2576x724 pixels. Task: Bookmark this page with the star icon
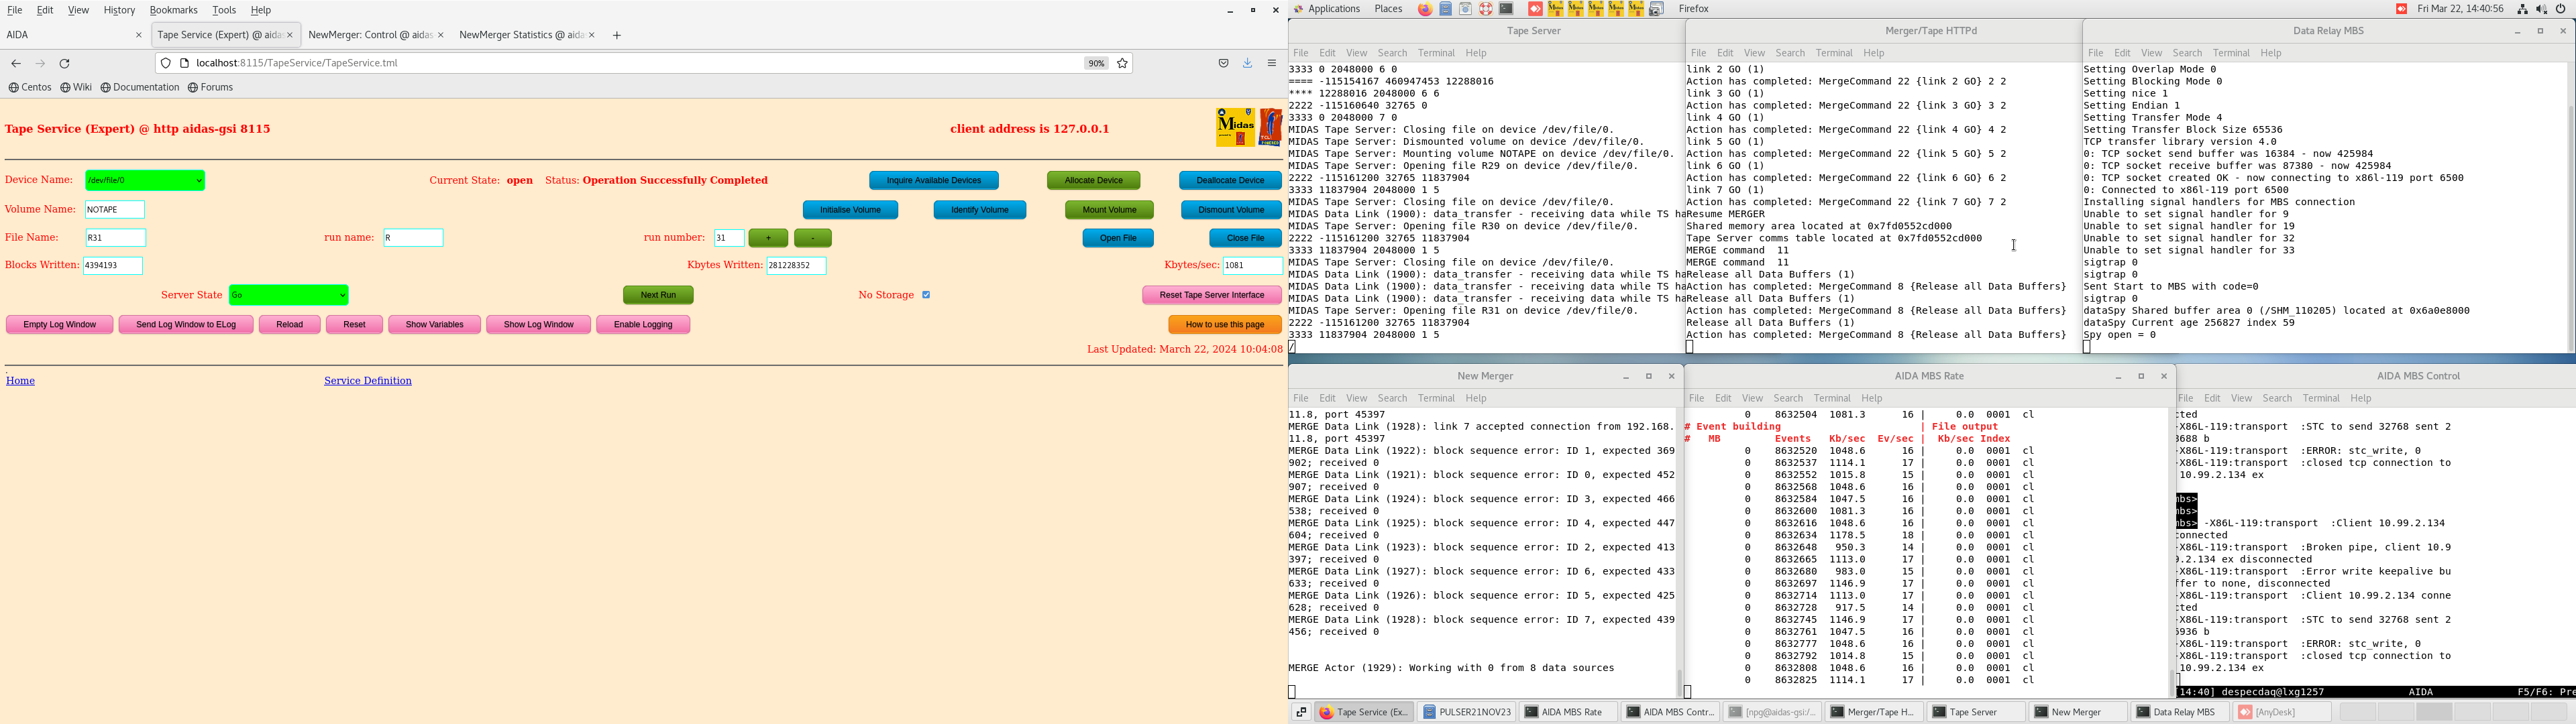(x=1122, y=63)
